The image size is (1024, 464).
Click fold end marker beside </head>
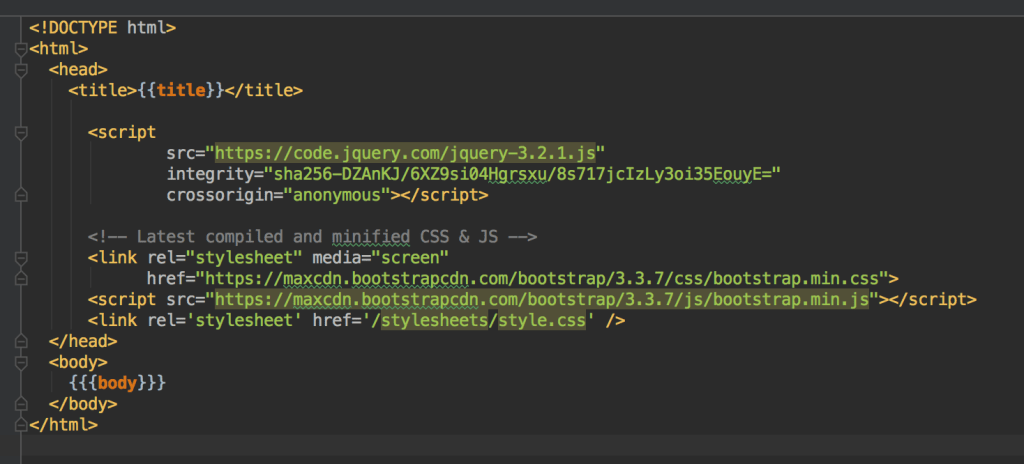pos(21,341)
